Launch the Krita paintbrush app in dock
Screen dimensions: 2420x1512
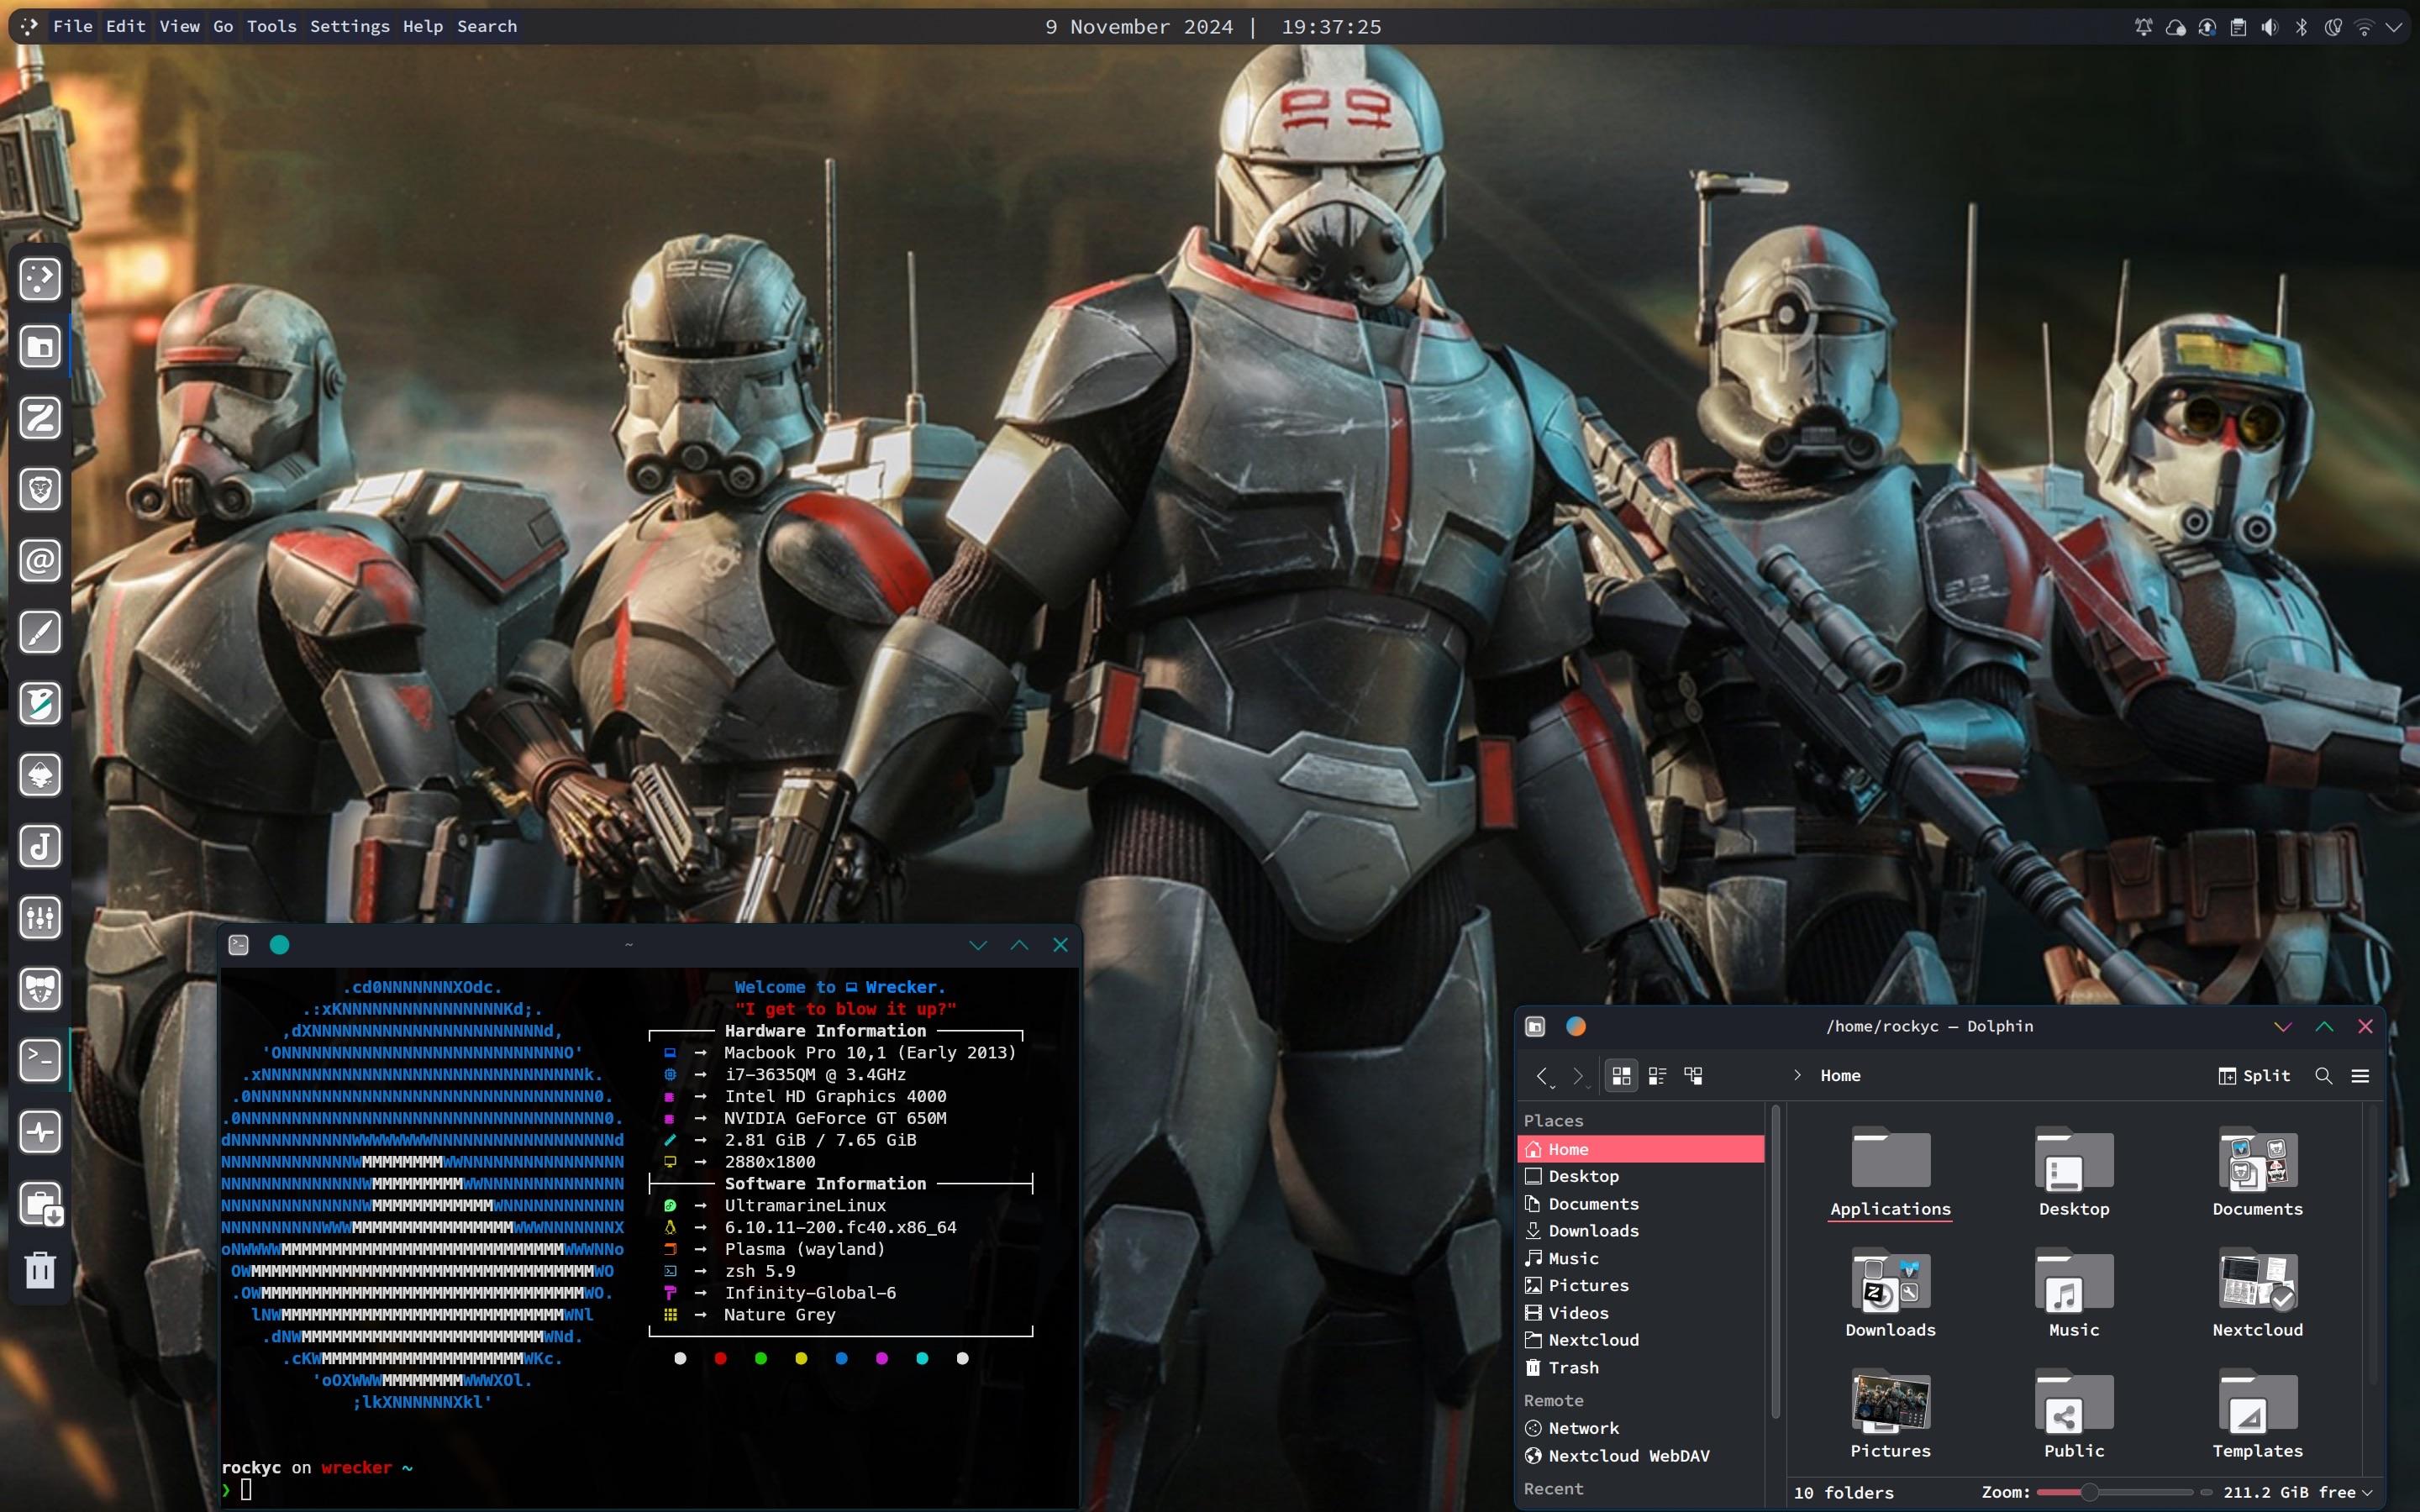pyautogui.click(x=40, y=632)
